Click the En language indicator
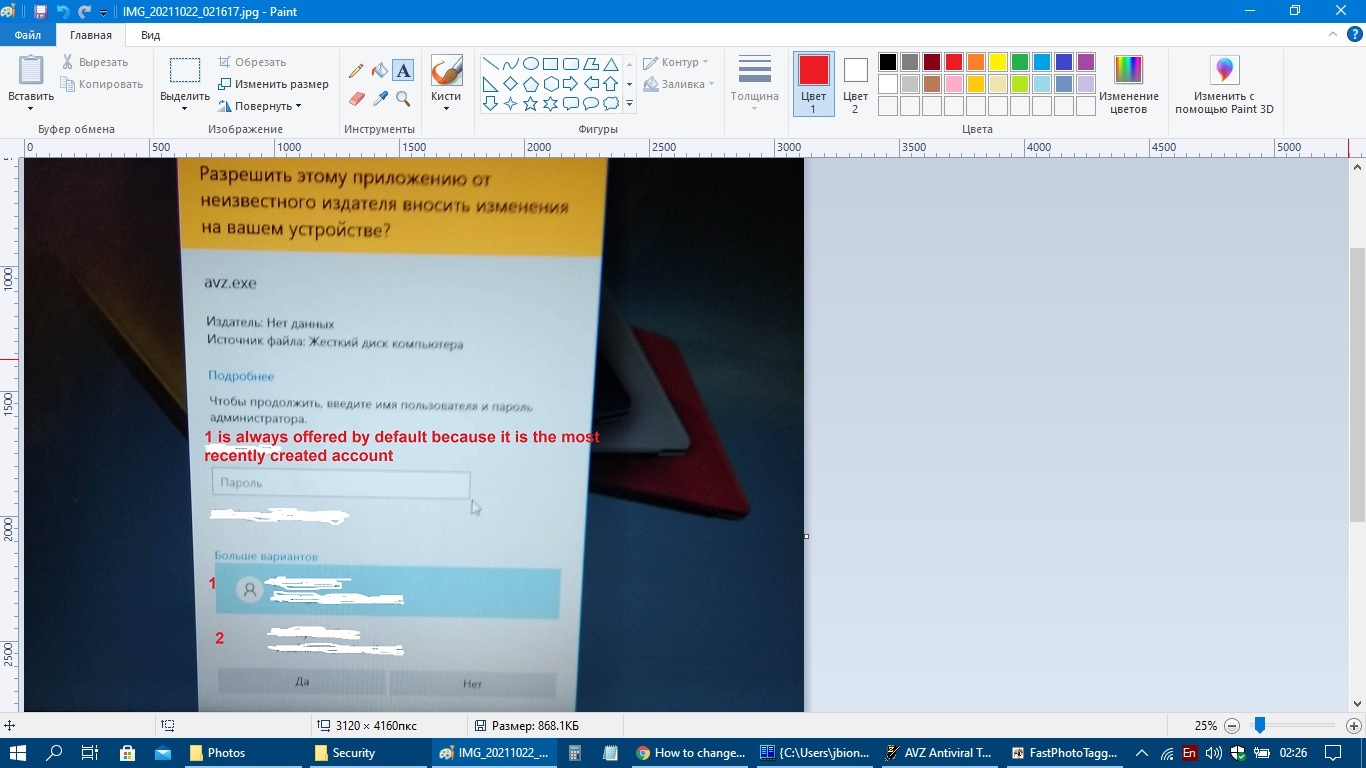Screen dimensions: 1366x768 pyautogui.click(x=1190, y=753)
